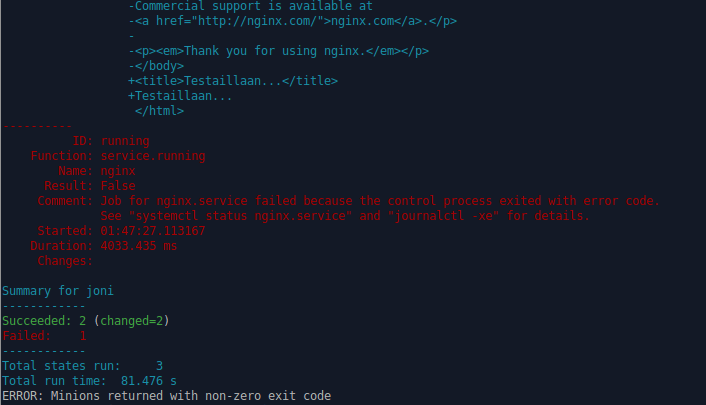
Task: Click the green "Succeeded: 2" text
Action: [44, 321]
